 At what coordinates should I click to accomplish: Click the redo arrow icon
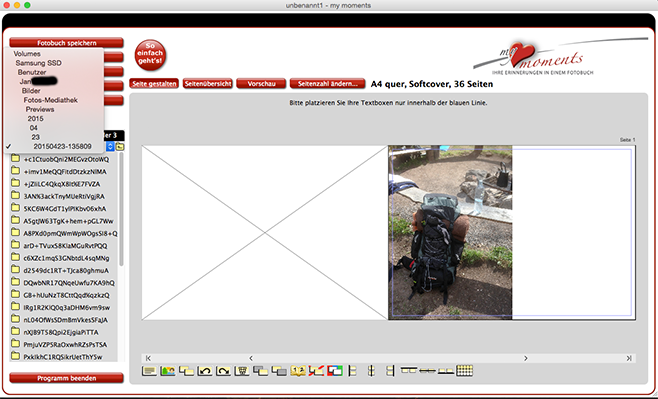pyautogui.click(x=223, y=371)
